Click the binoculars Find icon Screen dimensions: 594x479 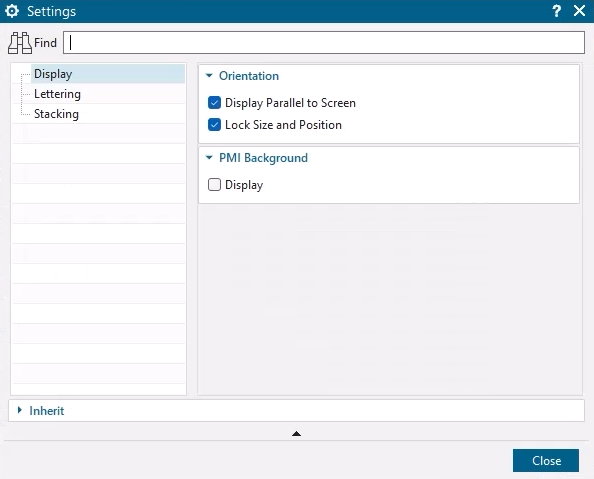[20, 43]
